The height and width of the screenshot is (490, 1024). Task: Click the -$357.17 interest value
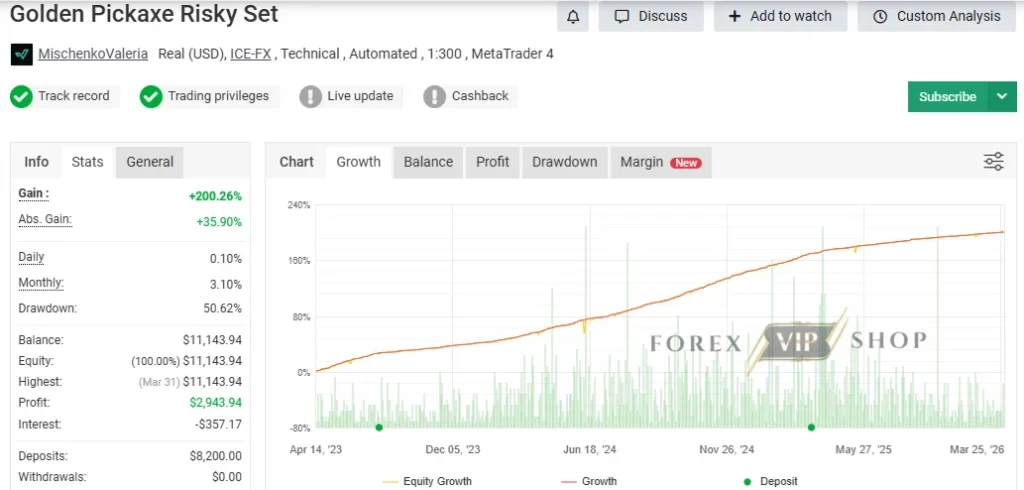tap(218, 424)
